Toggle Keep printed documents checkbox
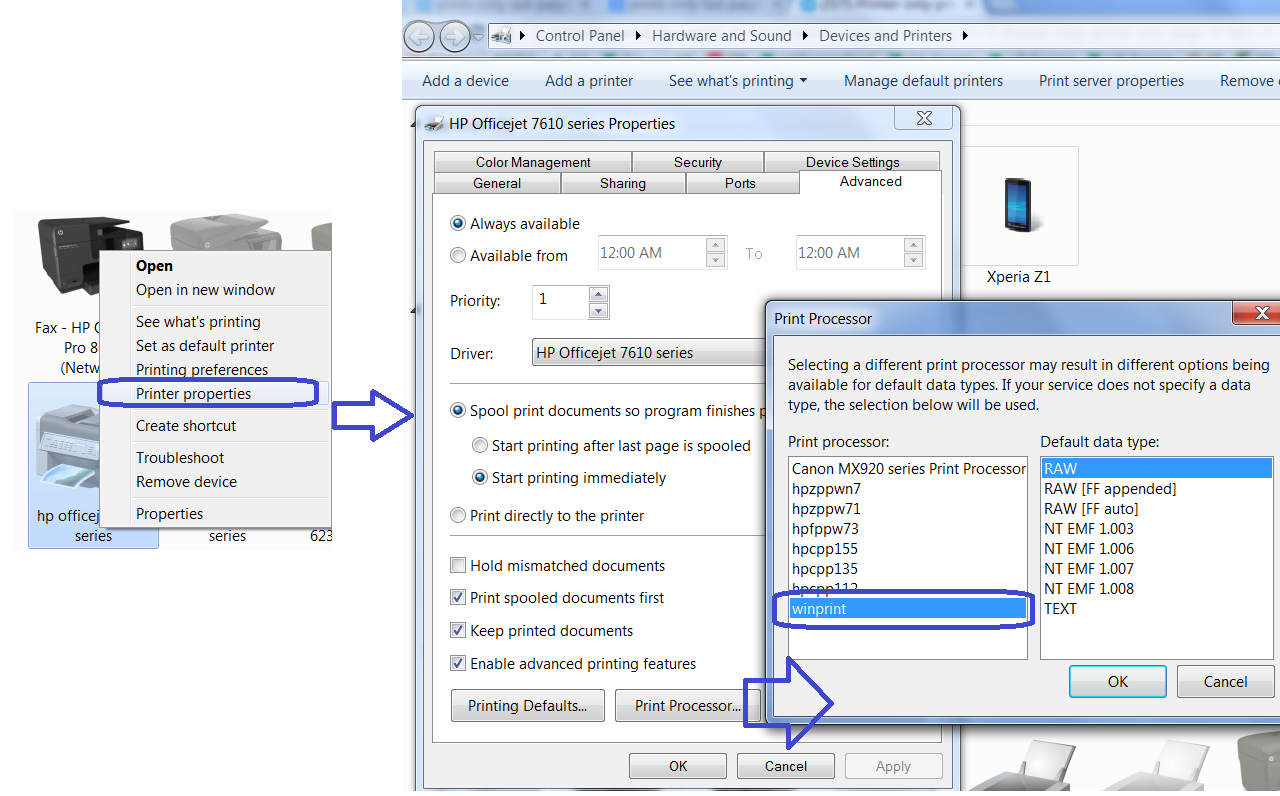The width and height of the screenshot is (1280, 796). pos(458,631)
